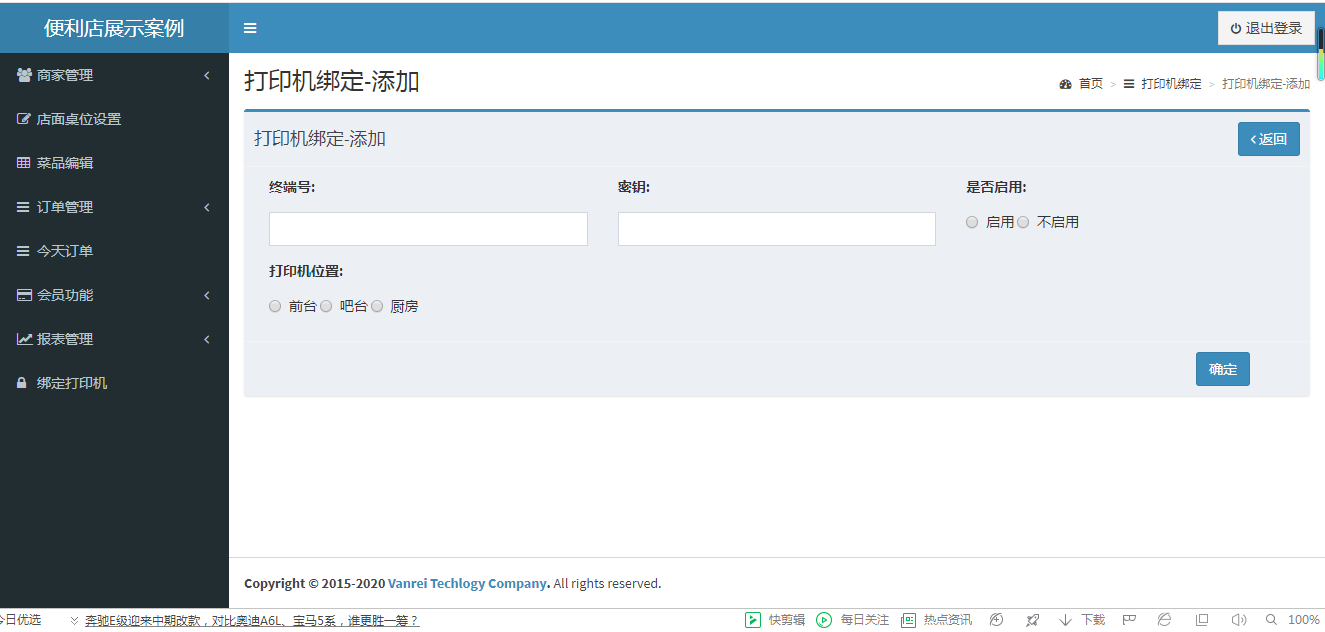The image size is (1325, 632).
Task: Open the Vanrei Techlogy Company link
Action: coord(468,583)
